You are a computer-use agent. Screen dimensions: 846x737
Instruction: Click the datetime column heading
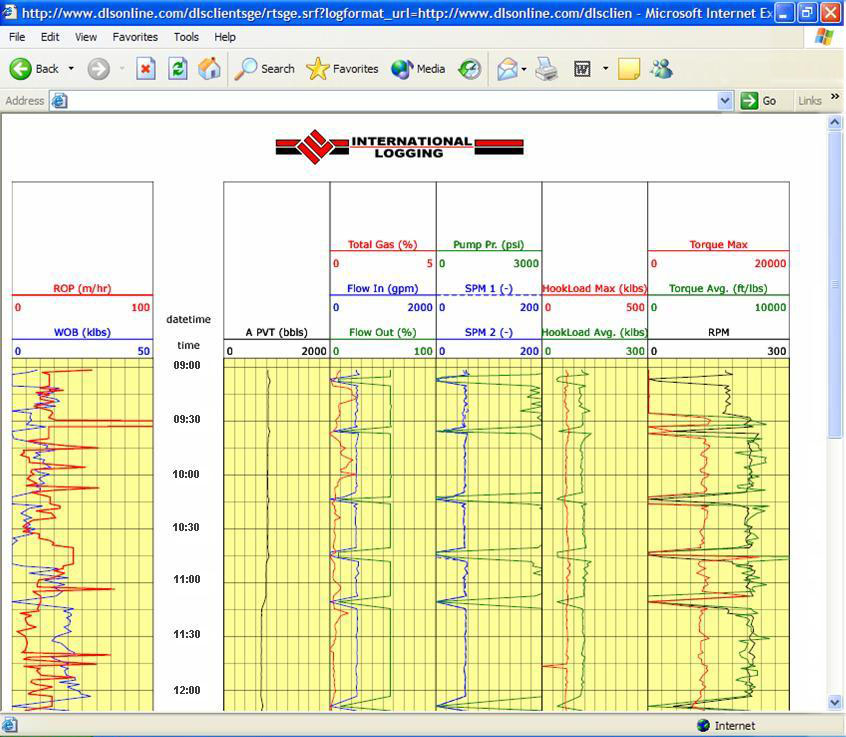coord(188,319)
